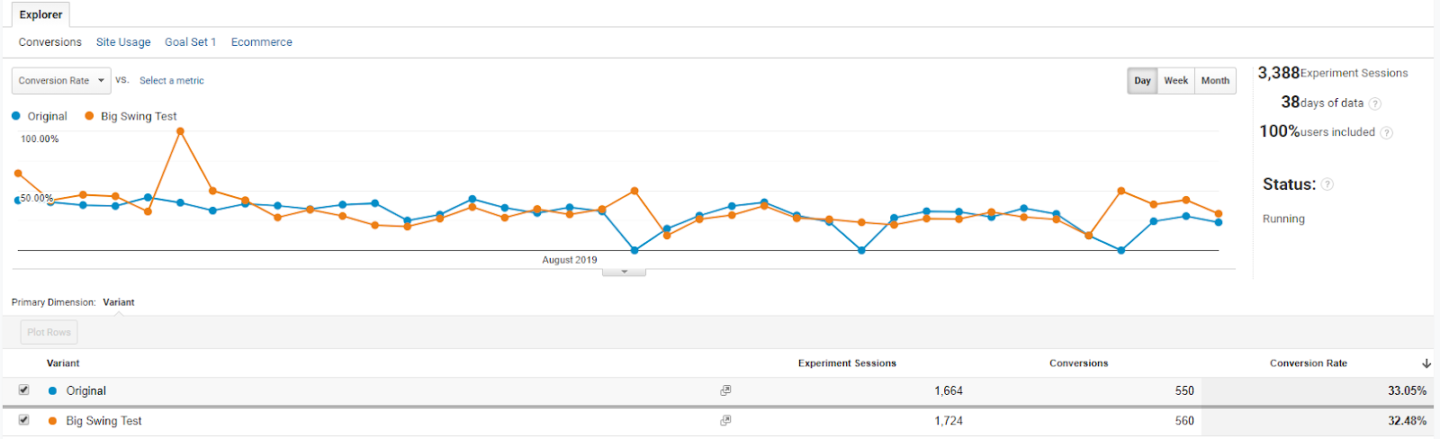This screenshot has height=439, width=1440.
Task: Click Select a metric comparison link
Action: [x=171, y=81]
